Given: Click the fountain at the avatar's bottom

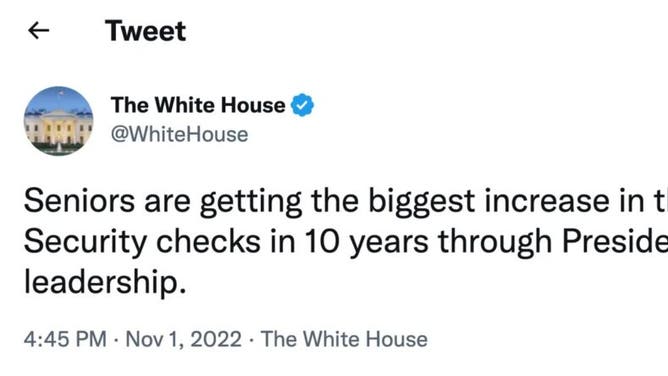Looking at the screenshot, I should [x=58, y=147].
